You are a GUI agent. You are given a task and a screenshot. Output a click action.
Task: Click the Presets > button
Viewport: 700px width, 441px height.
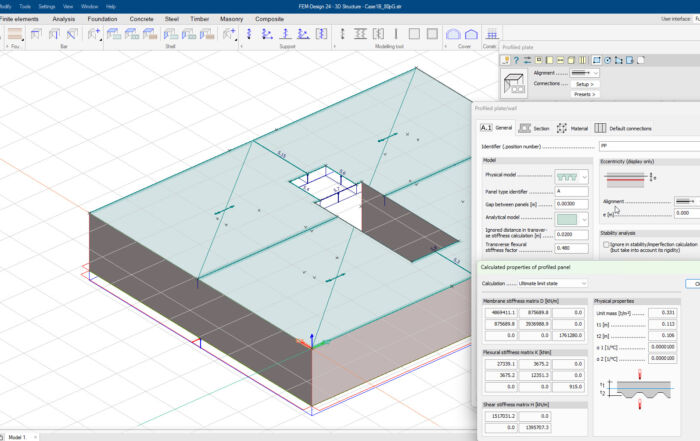click(x=585, y=95)
